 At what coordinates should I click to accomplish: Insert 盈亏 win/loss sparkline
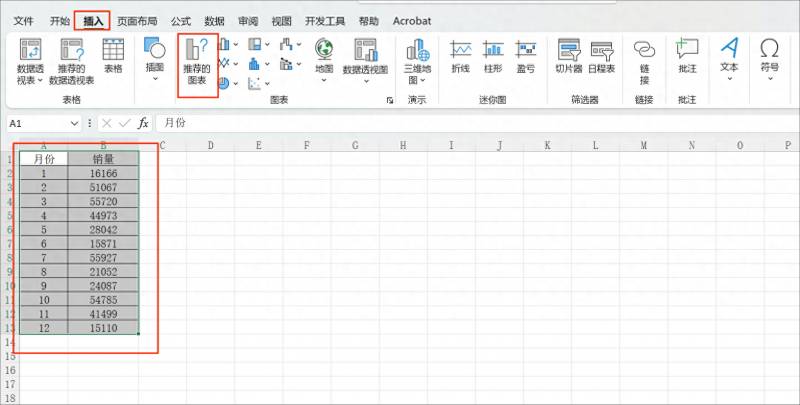[526, 56]
